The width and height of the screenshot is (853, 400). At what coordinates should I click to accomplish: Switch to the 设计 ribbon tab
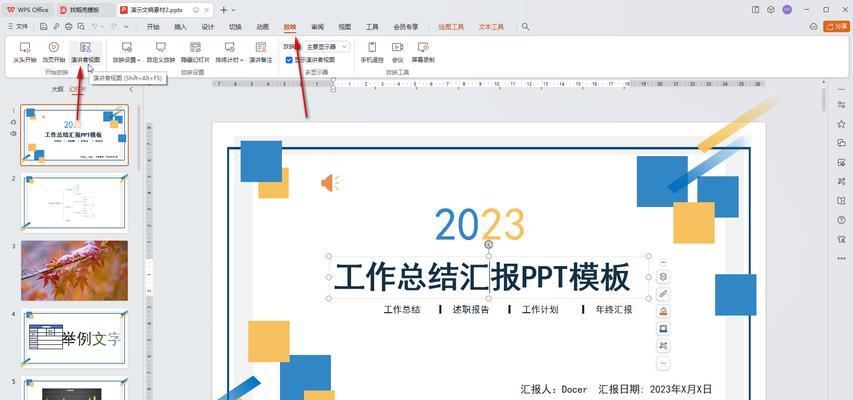tap(207, 27)
